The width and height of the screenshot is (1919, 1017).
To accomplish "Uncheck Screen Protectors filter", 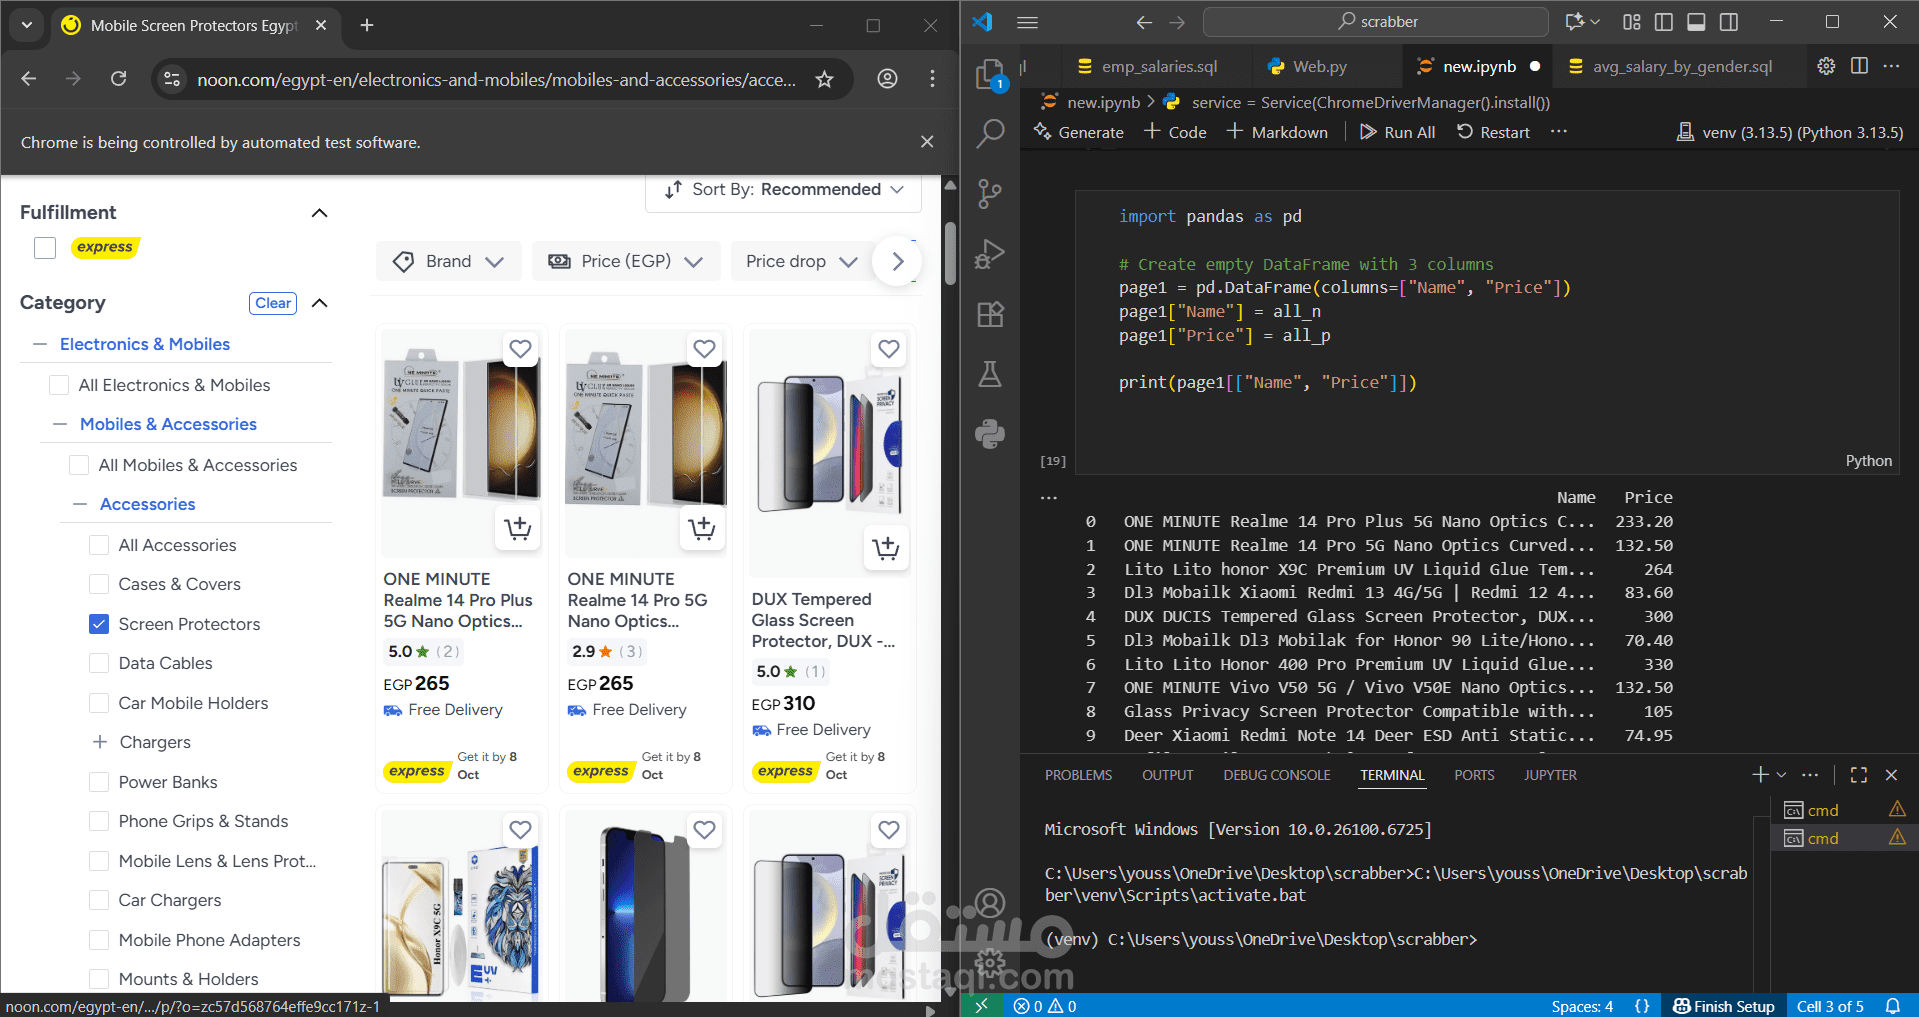I will coord(99,624).
